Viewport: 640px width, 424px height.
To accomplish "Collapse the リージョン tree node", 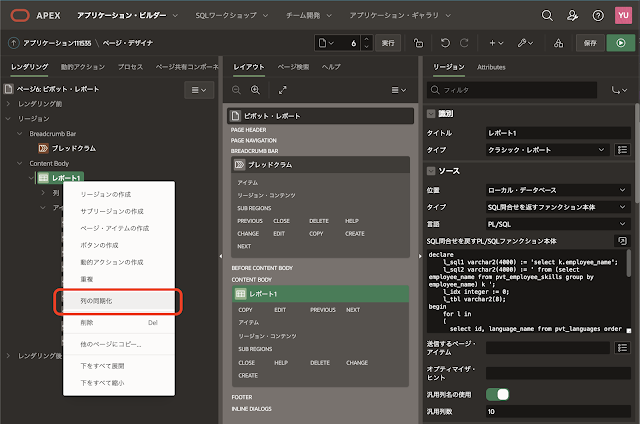I will (8, 118).
